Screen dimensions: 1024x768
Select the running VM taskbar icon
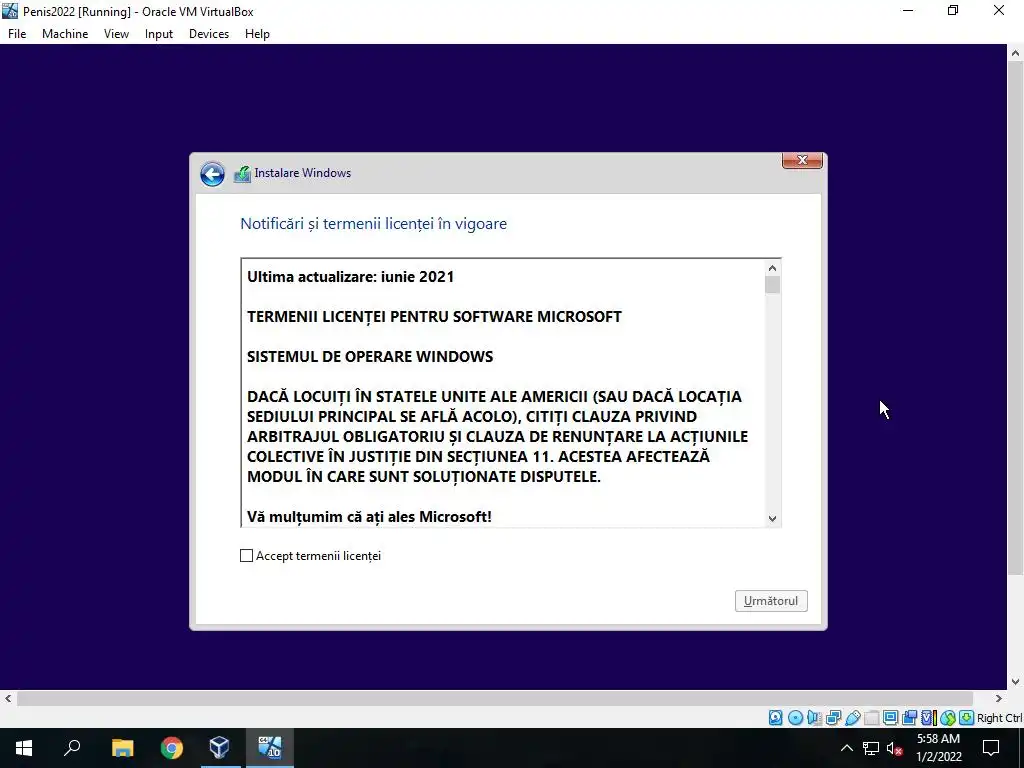269,748
